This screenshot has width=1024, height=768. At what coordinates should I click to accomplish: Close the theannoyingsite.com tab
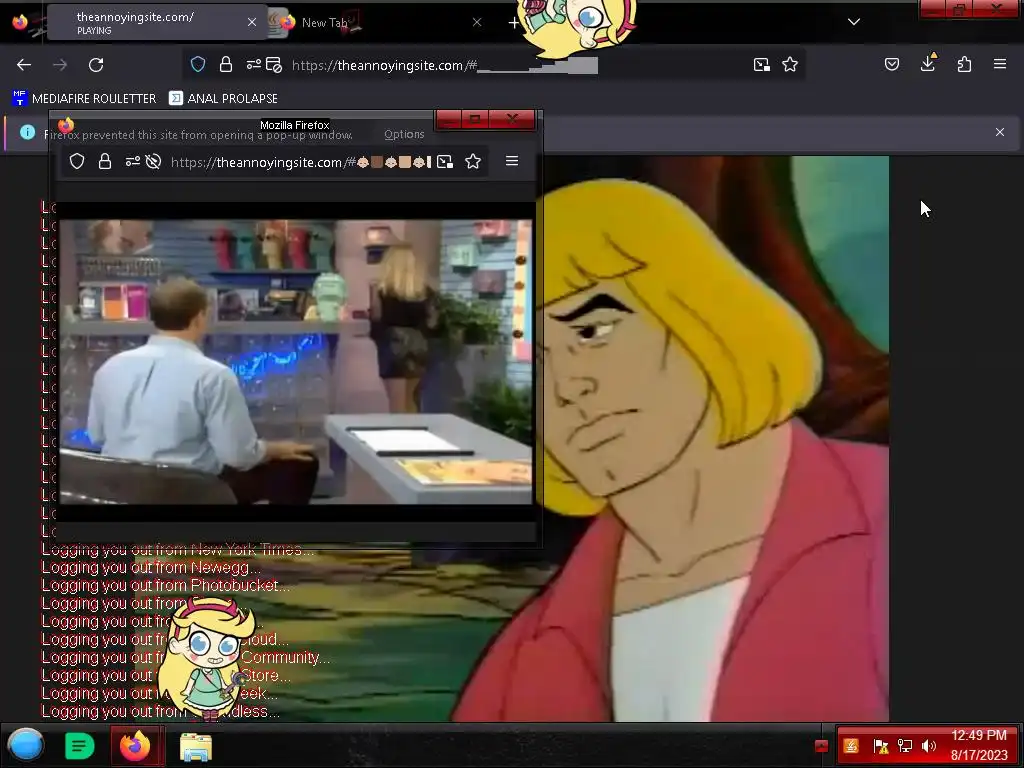click(x=252, y=22)
